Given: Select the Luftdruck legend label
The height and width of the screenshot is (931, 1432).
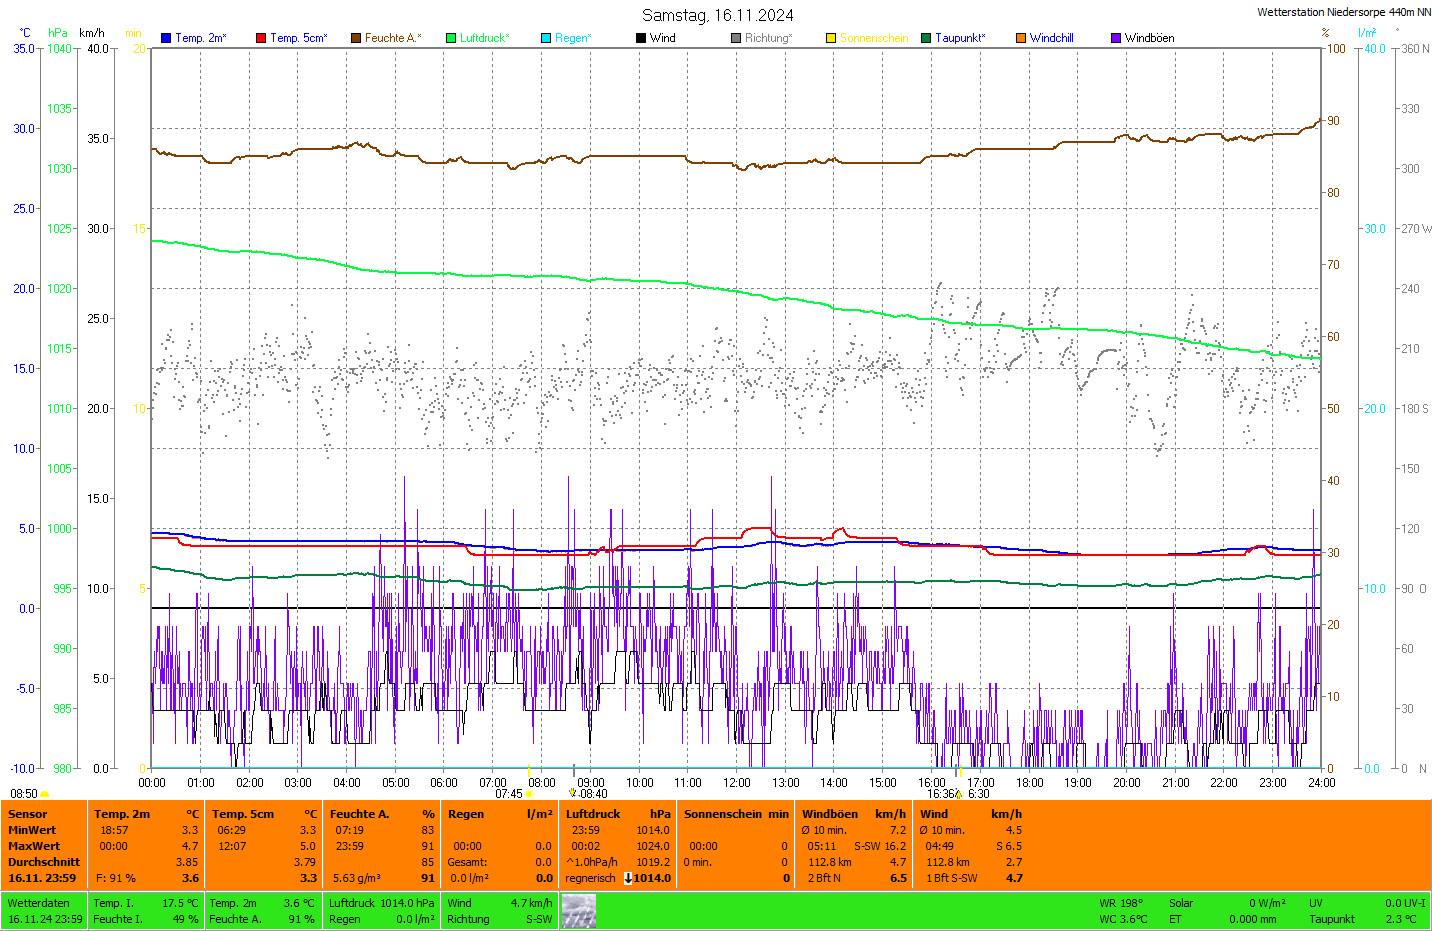Looking at the screenshot, I should (484, 38).
